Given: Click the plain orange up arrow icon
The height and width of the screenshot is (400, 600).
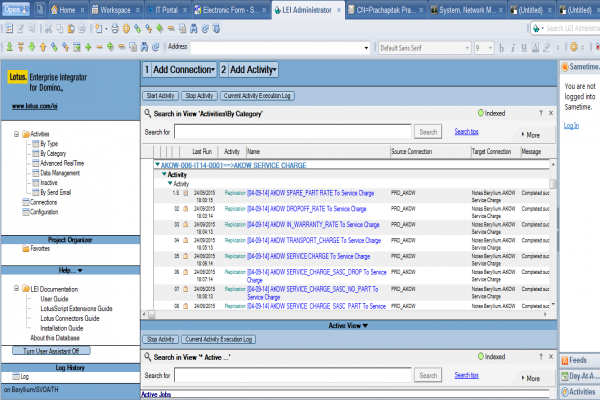Looking at the screenshot, I should click(x=43, y=47).
